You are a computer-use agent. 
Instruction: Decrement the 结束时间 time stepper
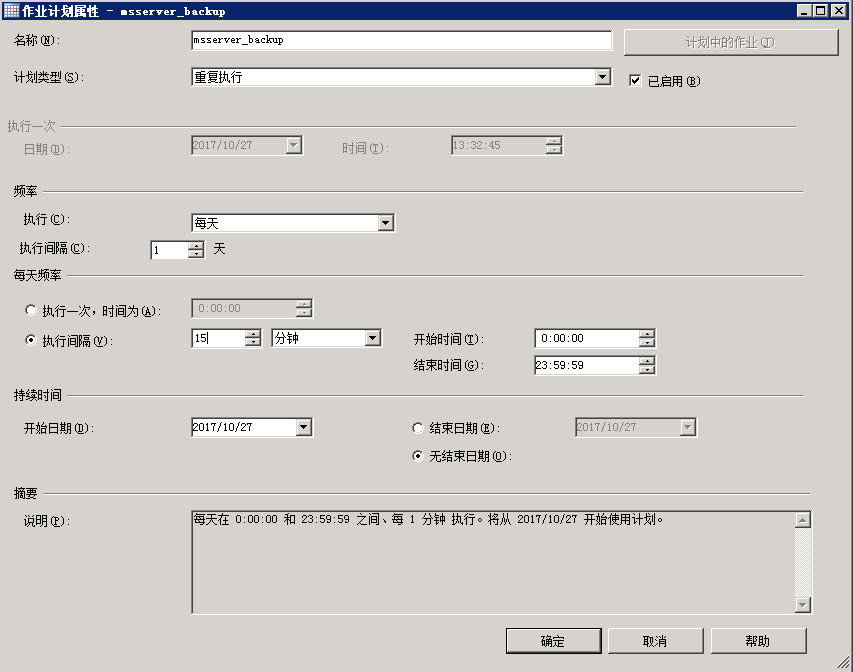(649, 369)
